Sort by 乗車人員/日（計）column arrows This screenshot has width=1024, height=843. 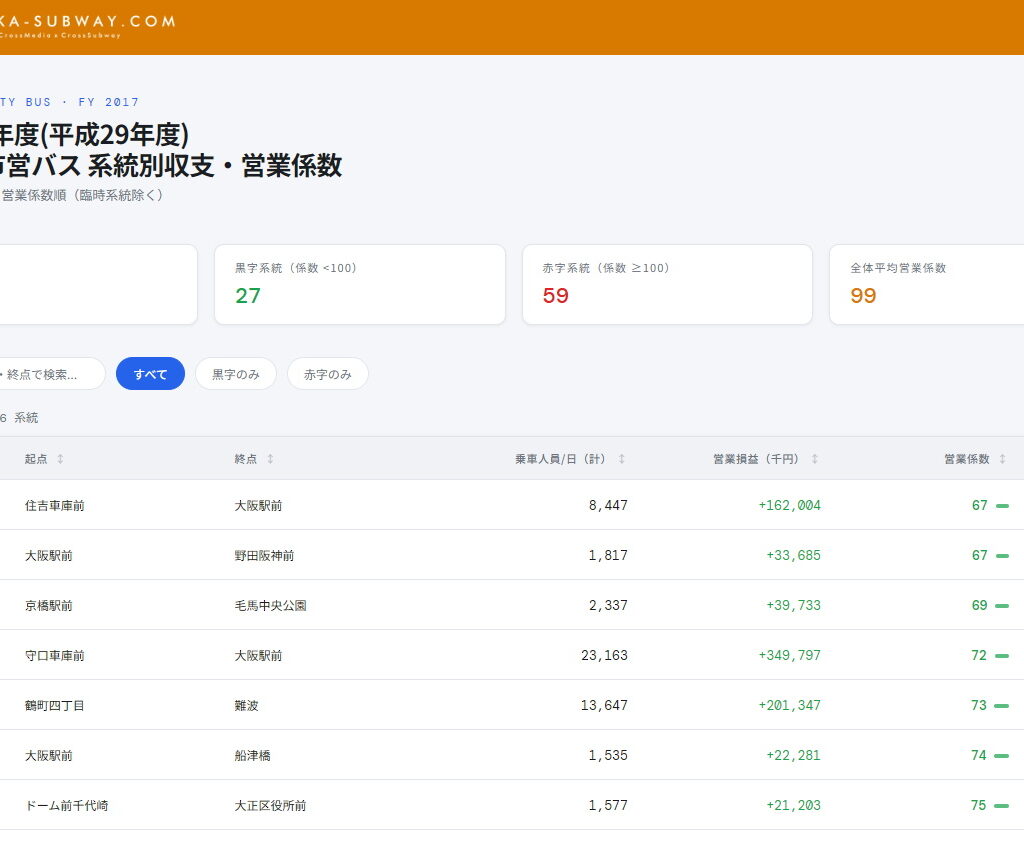(x=620, y=458)
